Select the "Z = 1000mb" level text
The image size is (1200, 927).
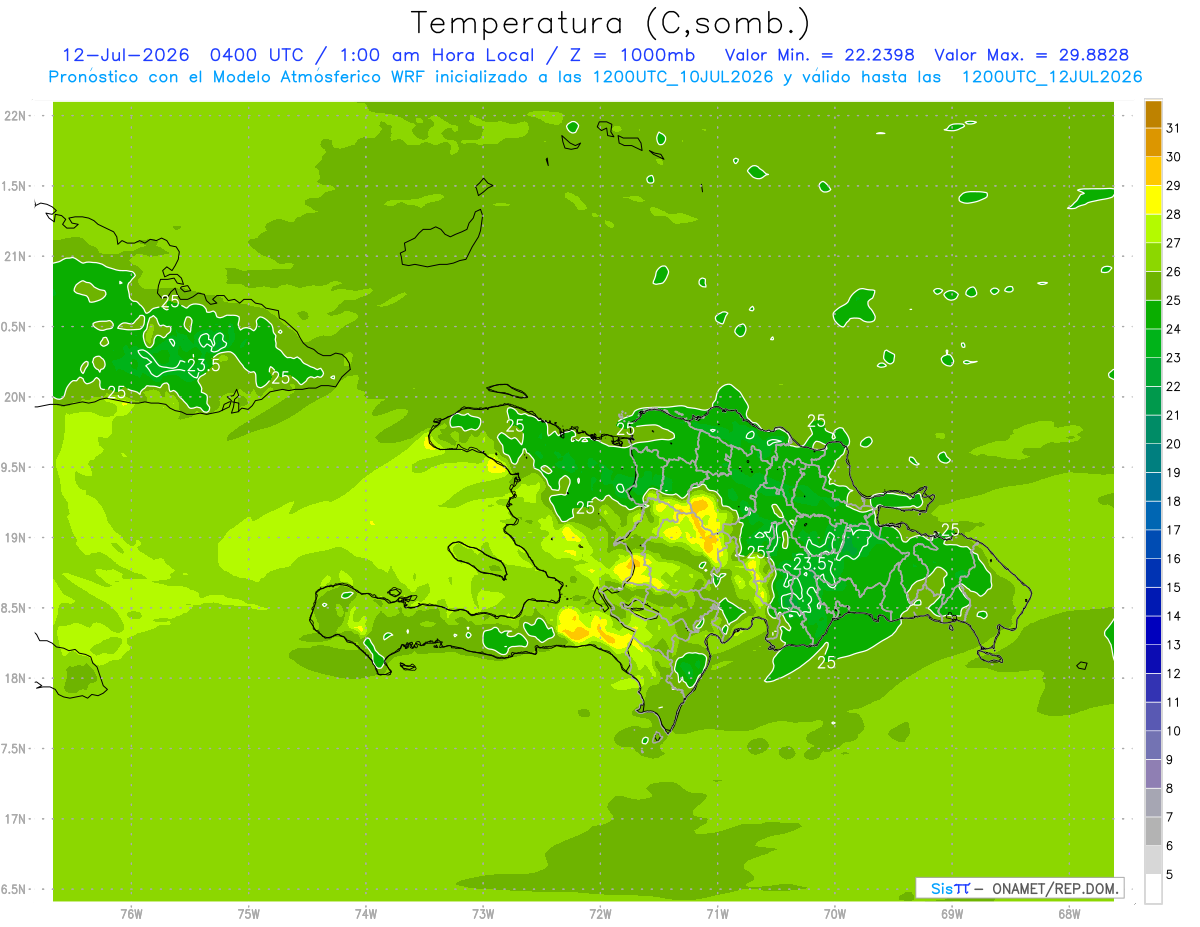pos(634,55)
